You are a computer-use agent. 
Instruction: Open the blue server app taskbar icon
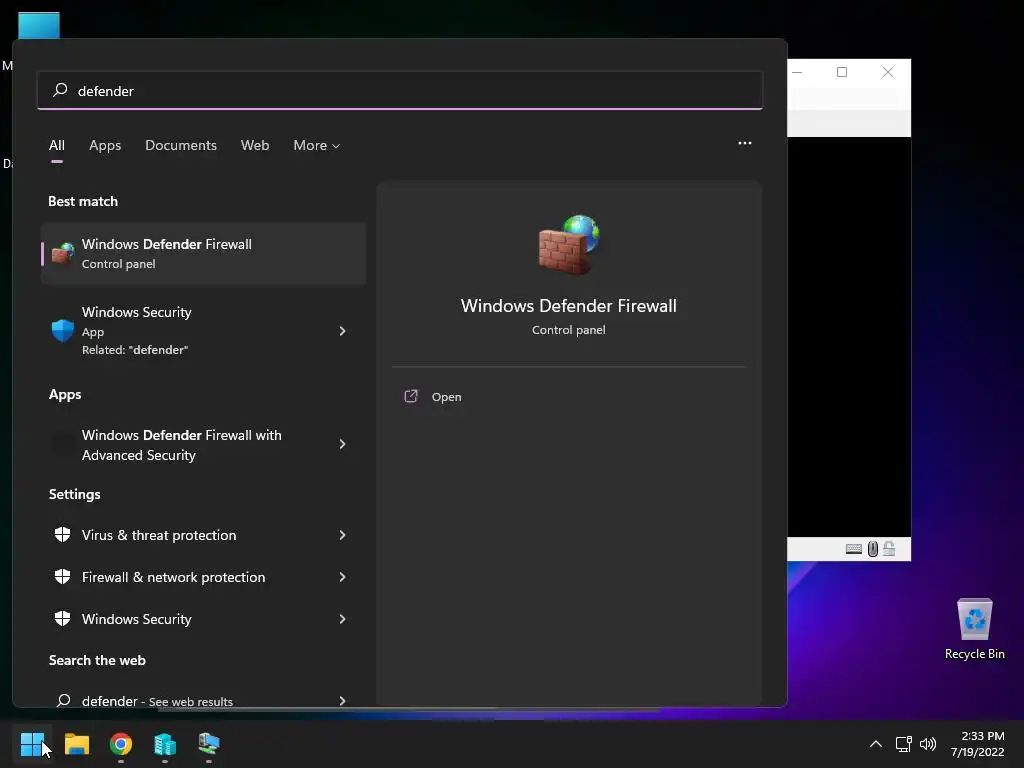point(165,744)
